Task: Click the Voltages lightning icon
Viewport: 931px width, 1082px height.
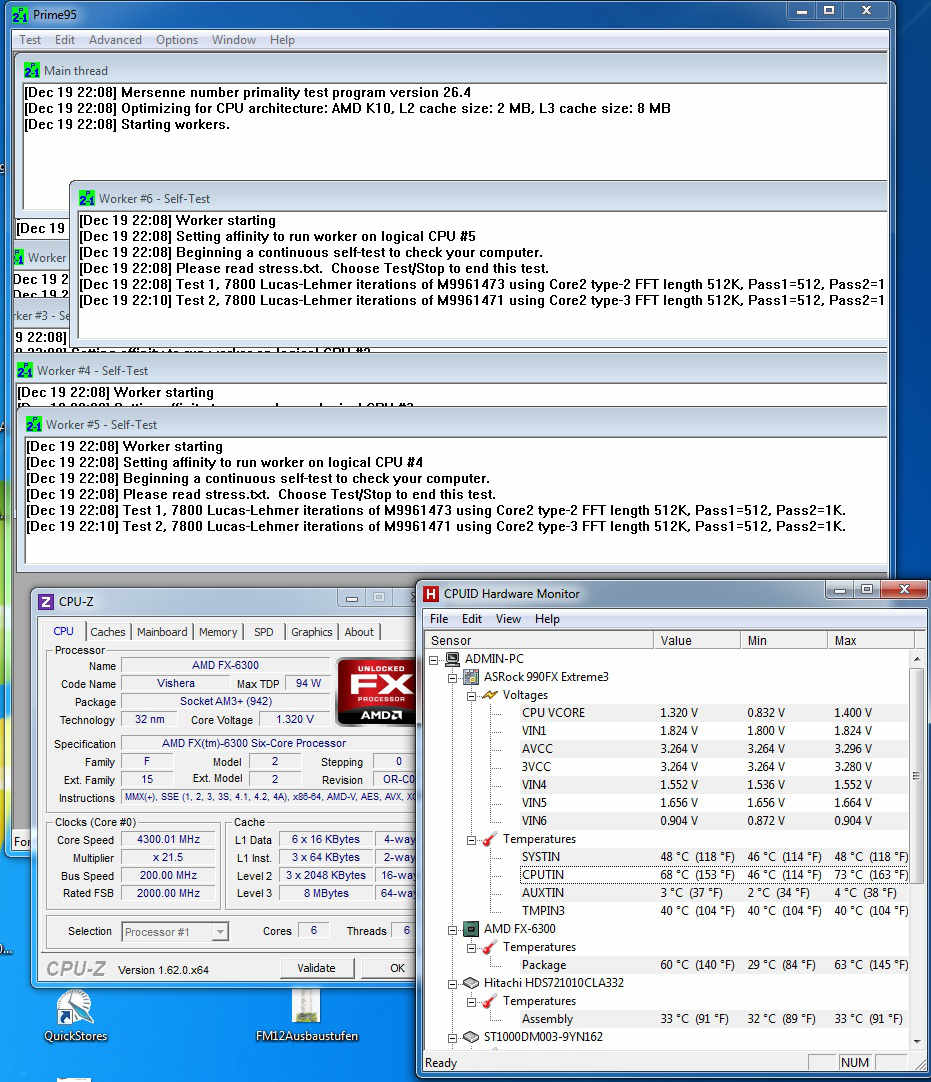Action: pyautogui.click(x=489, y=695)
